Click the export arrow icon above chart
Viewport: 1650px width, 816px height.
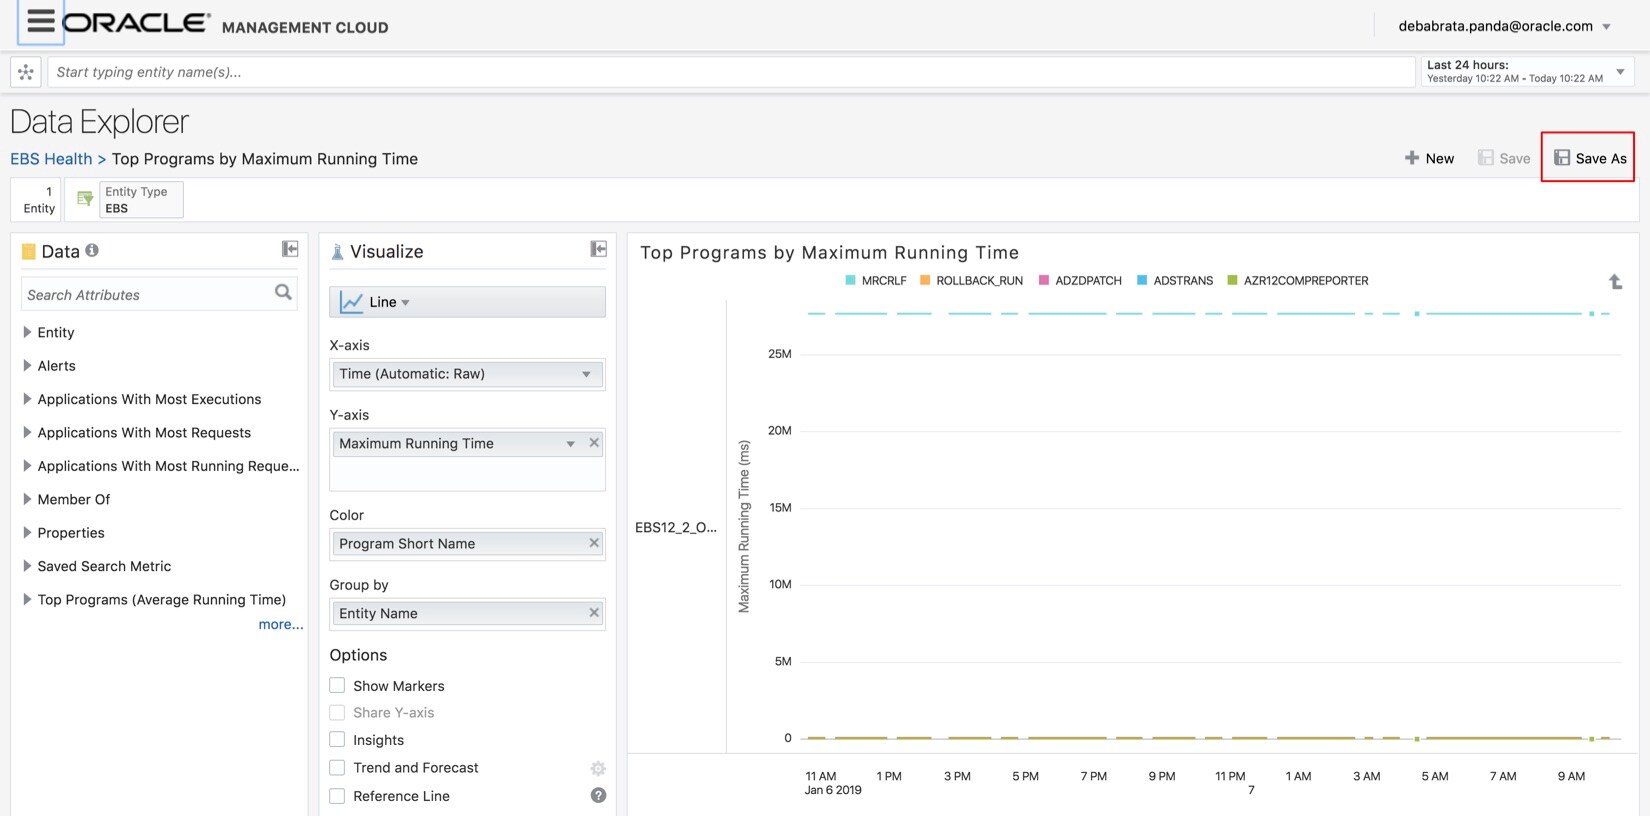(1615, 282)
